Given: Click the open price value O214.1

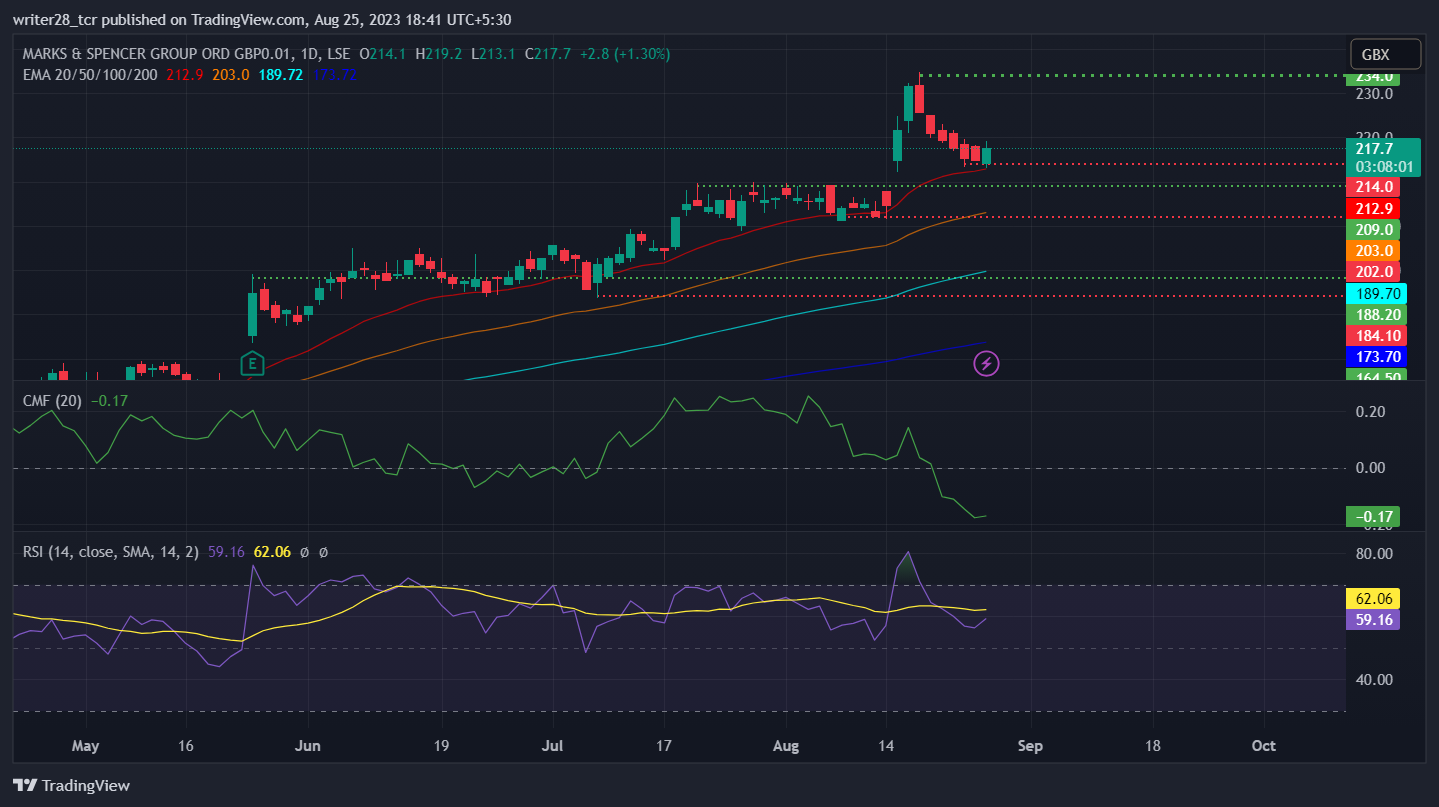Looking at the screenshot, I should (x=383, y=54).
